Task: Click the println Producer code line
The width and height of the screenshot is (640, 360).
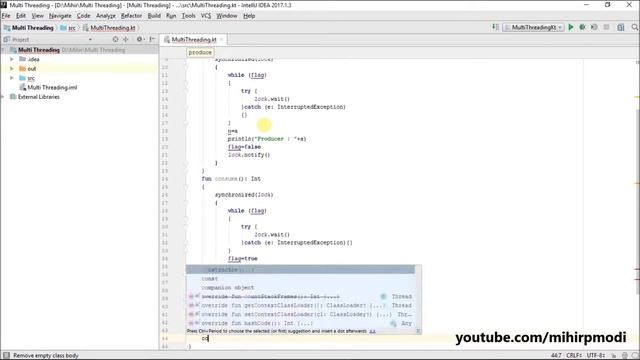Action: click(x=267, y=139)
